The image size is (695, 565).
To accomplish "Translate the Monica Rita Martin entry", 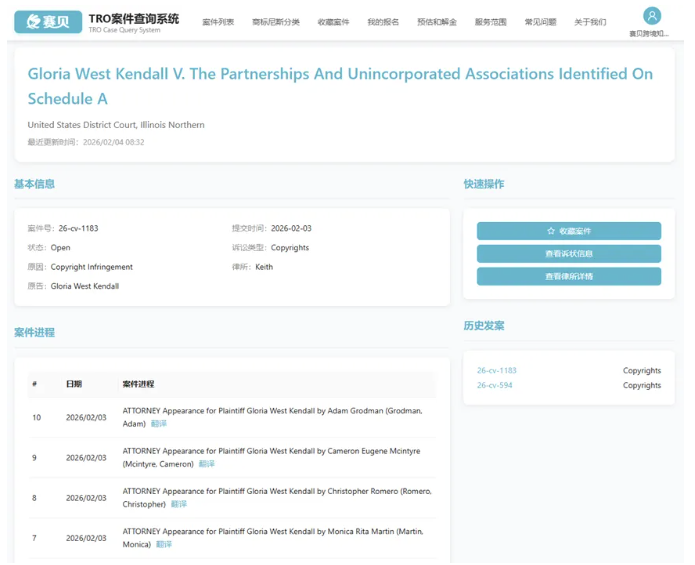I will [x=164, y=544].
